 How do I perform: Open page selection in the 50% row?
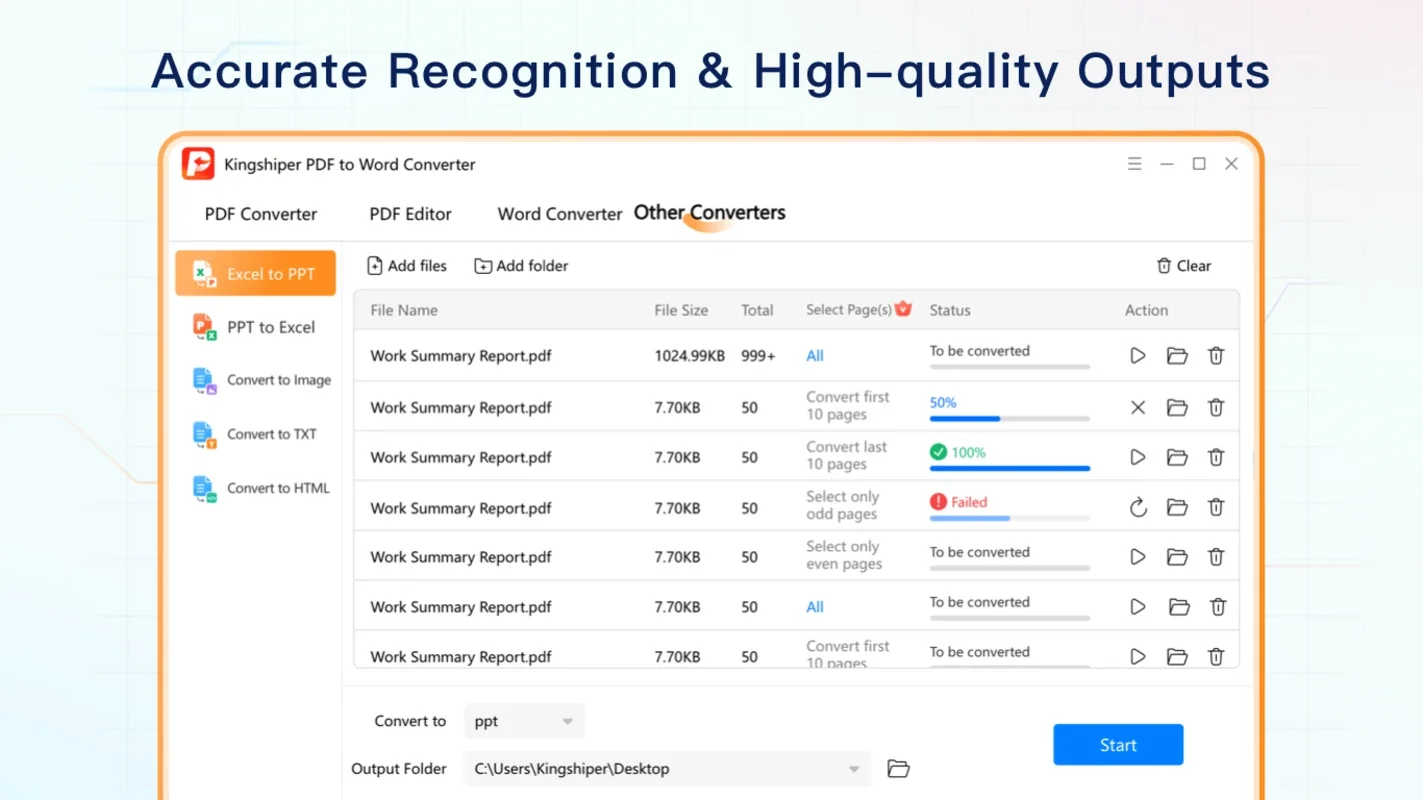tap(848, 406)
